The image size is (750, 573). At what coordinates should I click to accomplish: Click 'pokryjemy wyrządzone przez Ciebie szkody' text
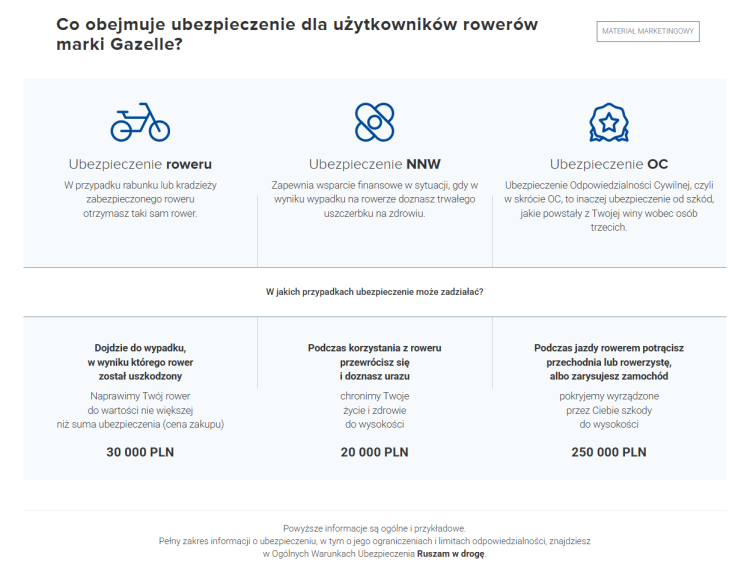(609, 410)
